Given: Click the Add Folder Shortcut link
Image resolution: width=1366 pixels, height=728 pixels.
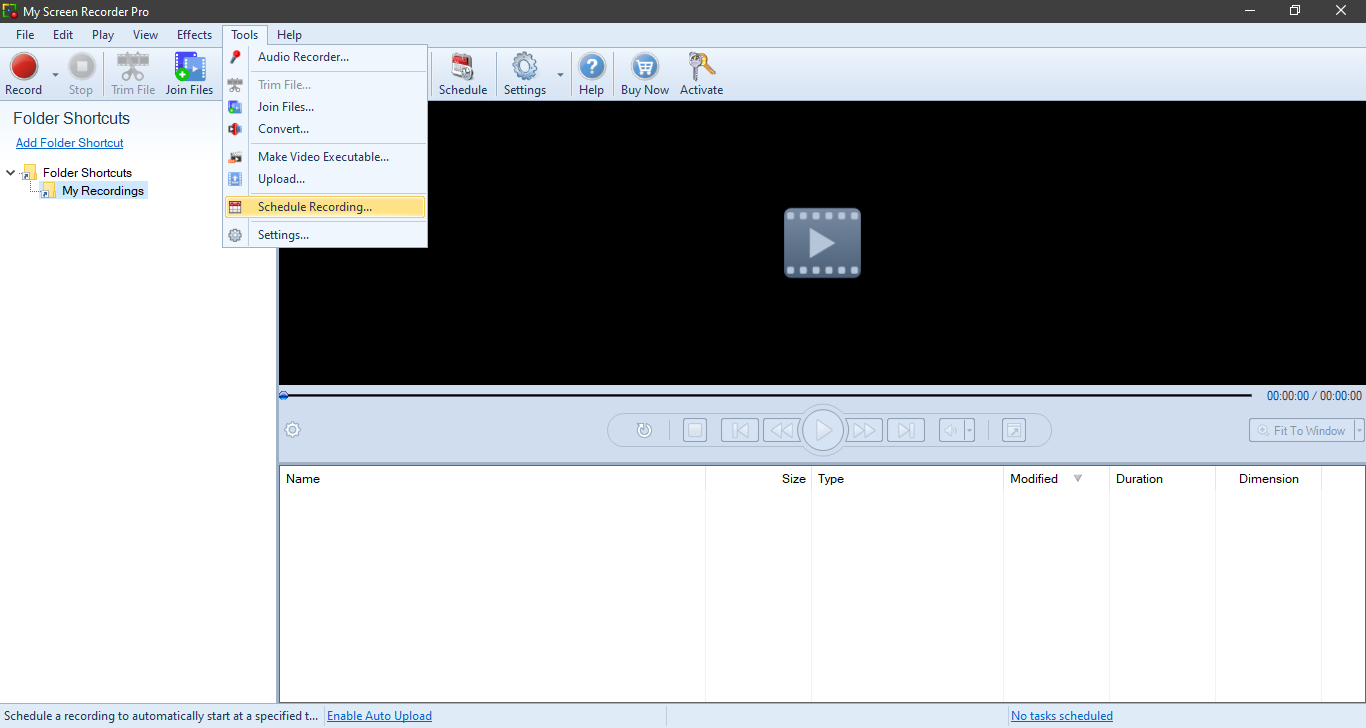Looking at the screenshot, I should (70, 143).
